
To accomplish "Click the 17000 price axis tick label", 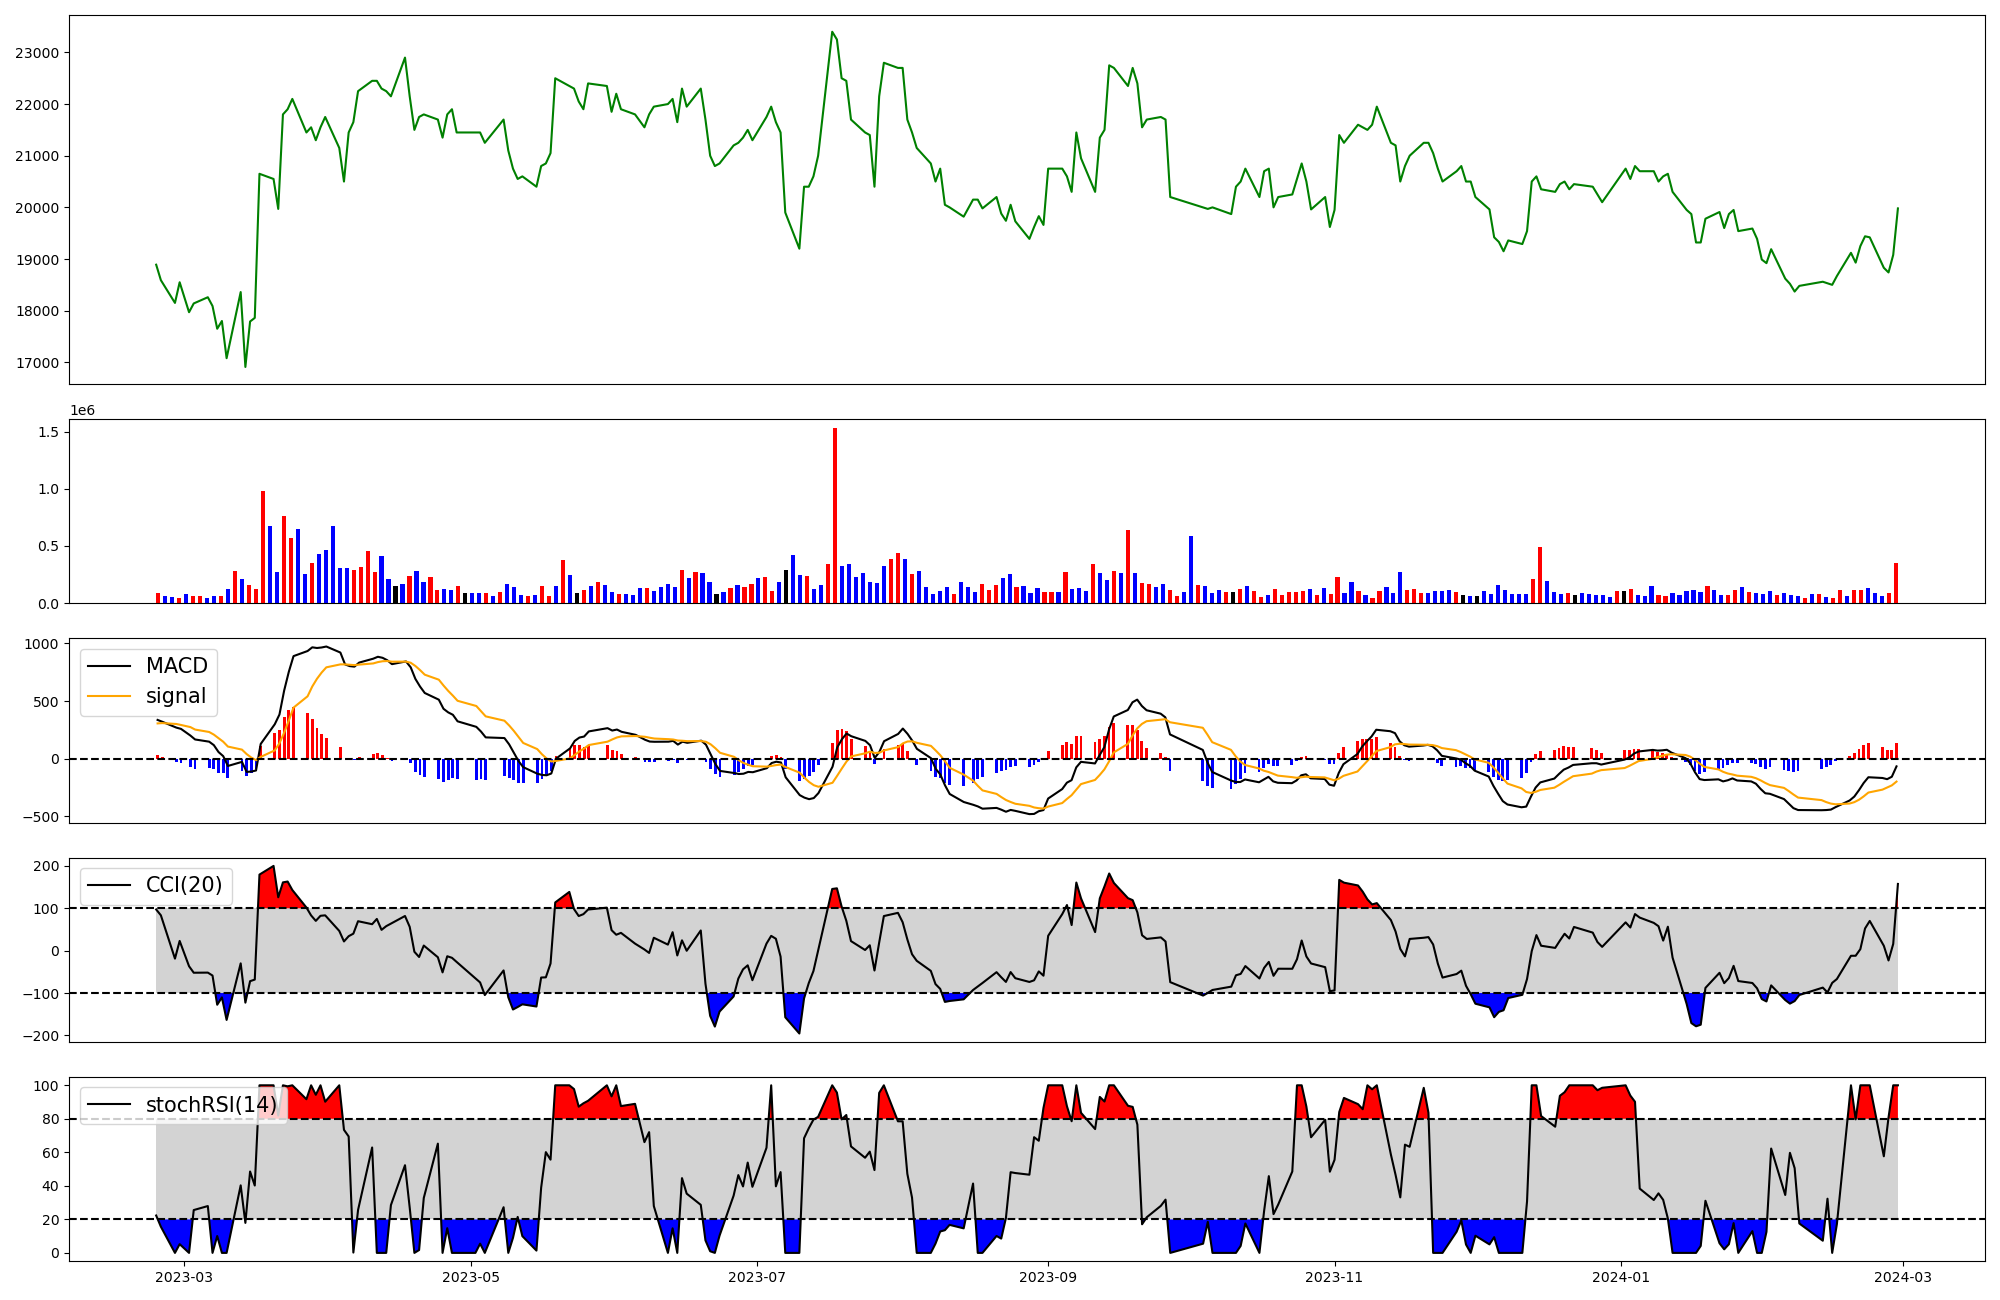I will tap(37, 363).
